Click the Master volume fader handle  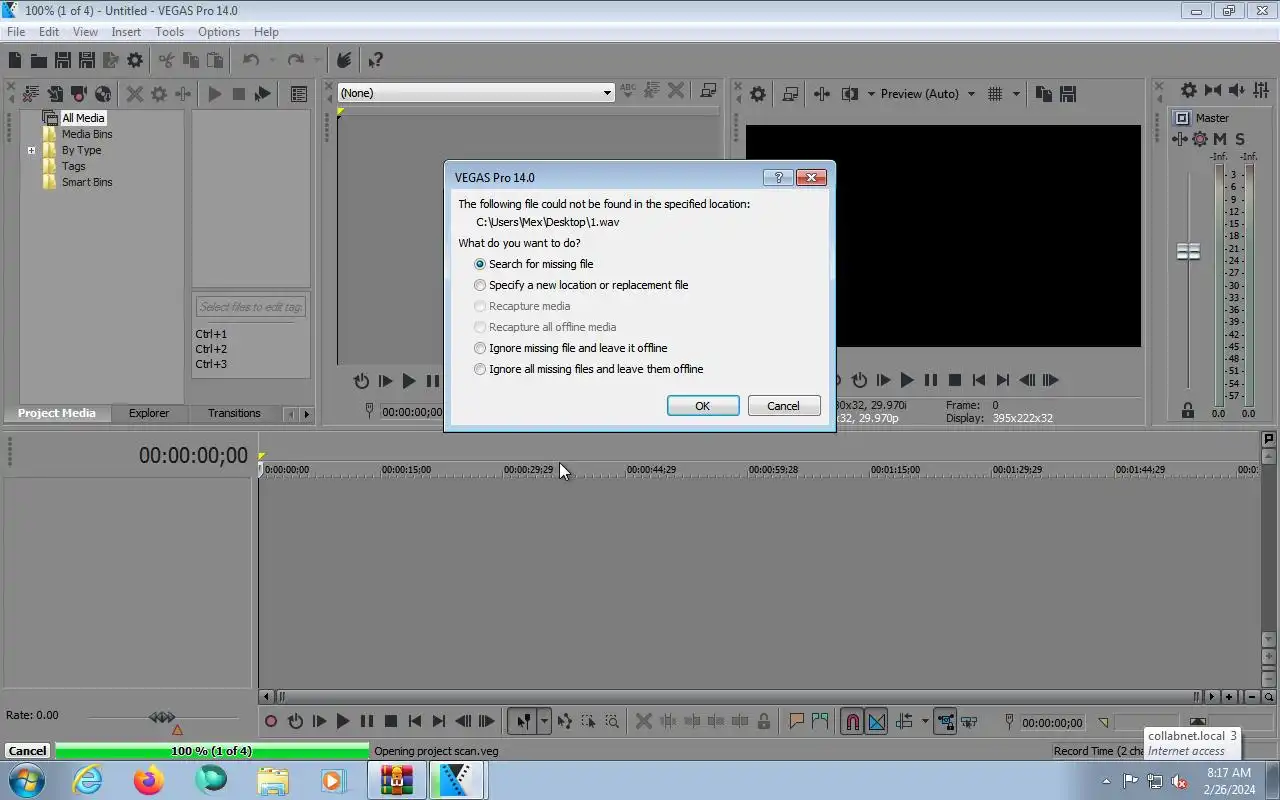coord(1188,252)
